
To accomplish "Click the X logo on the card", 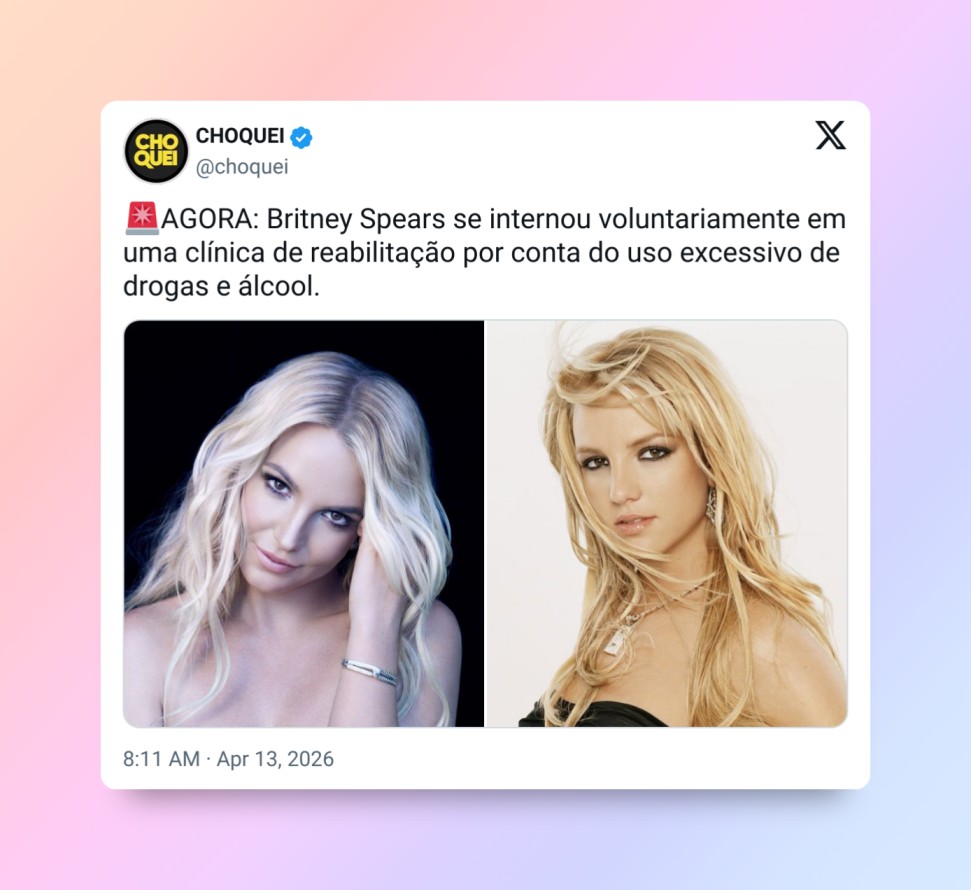I will click(x=830, y=136).
